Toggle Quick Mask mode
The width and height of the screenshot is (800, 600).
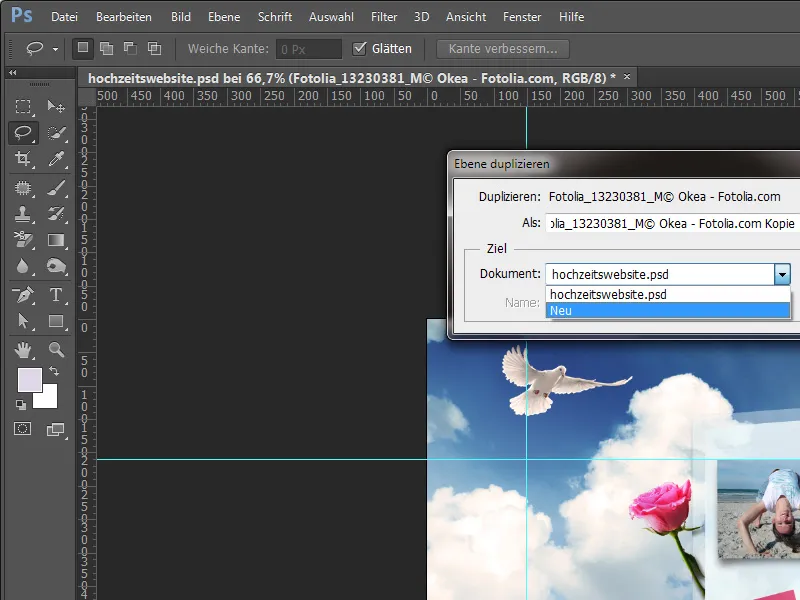click(22, 429)
